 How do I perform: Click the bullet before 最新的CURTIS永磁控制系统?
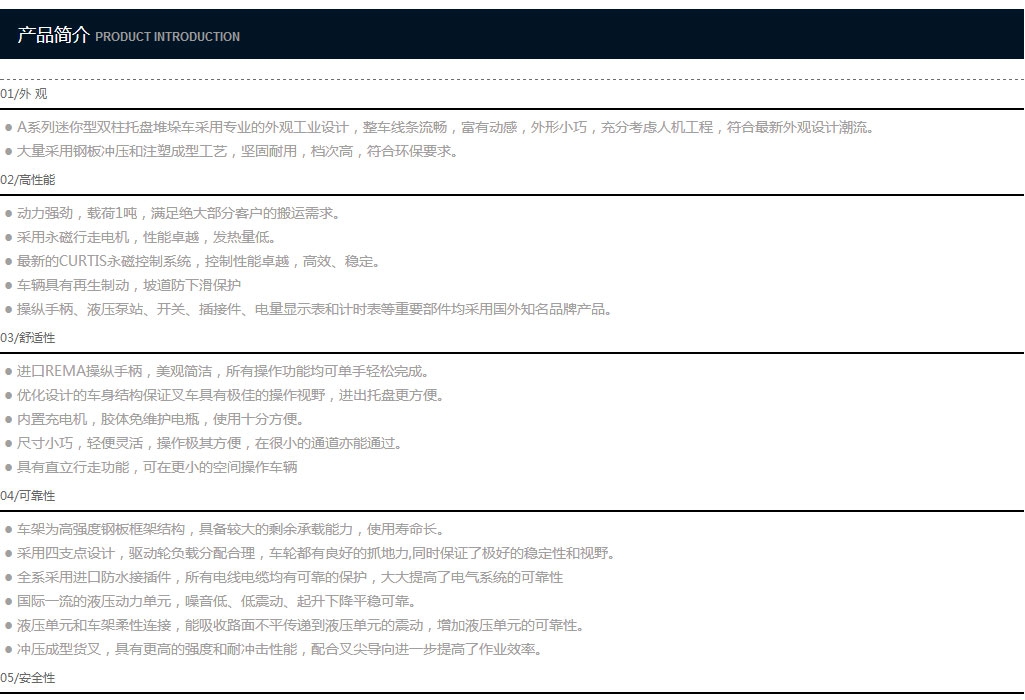8,262
